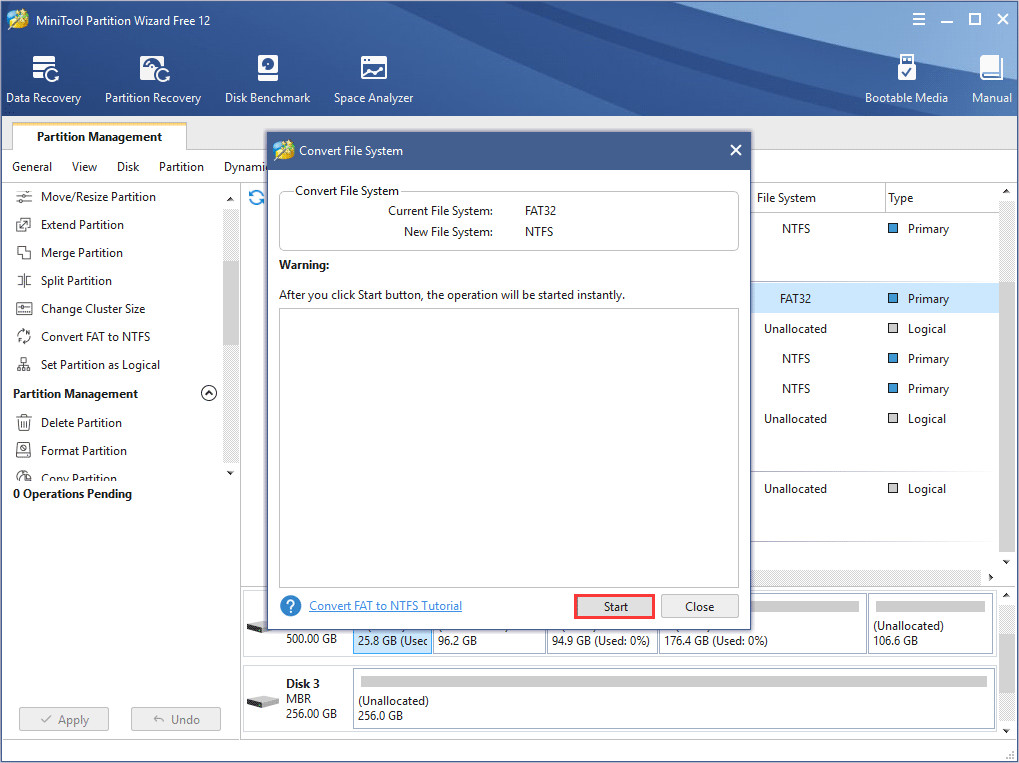Open the Disk menu
1019x763 pixels.
coord(128,167)
